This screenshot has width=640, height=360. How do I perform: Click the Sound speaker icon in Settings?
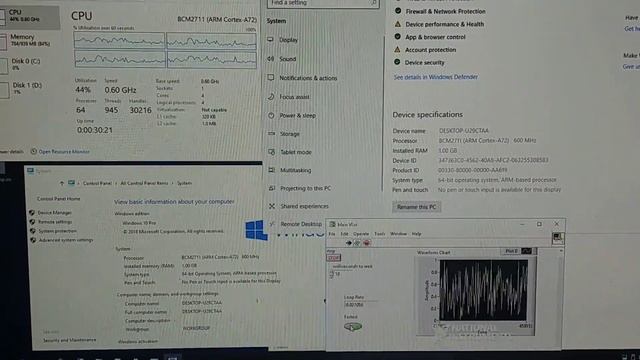point(270,59)
